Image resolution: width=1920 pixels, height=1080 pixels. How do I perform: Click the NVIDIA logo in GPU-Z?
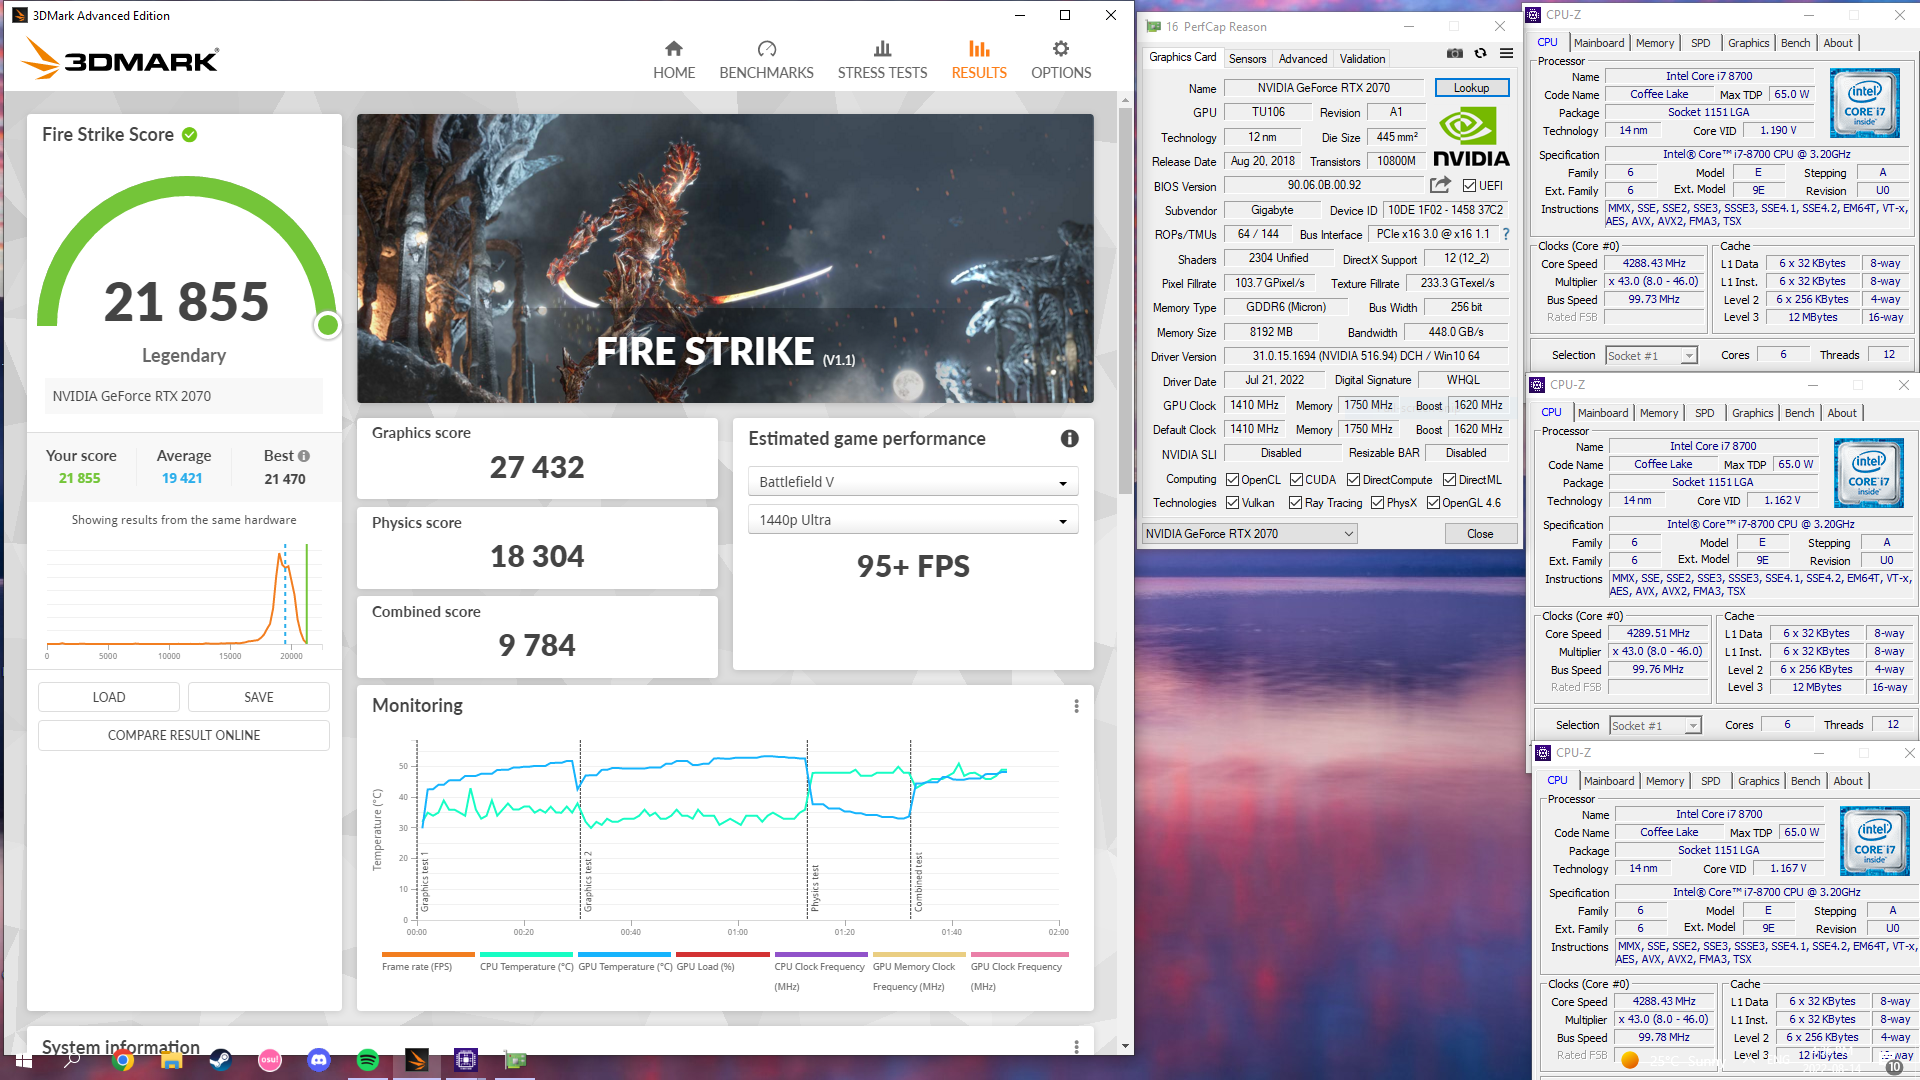click(1471, 137)
